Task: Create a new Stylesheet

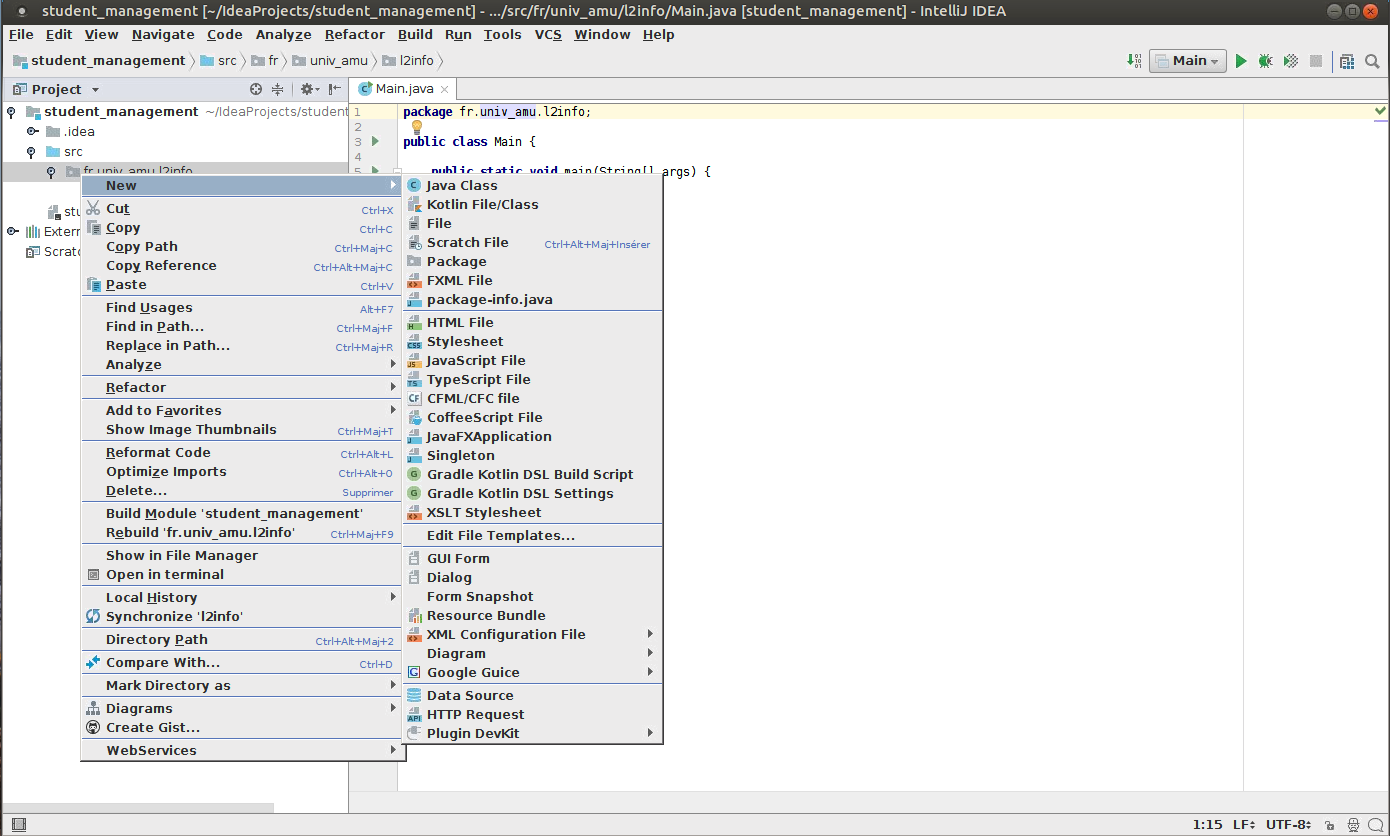Action: 532,341
